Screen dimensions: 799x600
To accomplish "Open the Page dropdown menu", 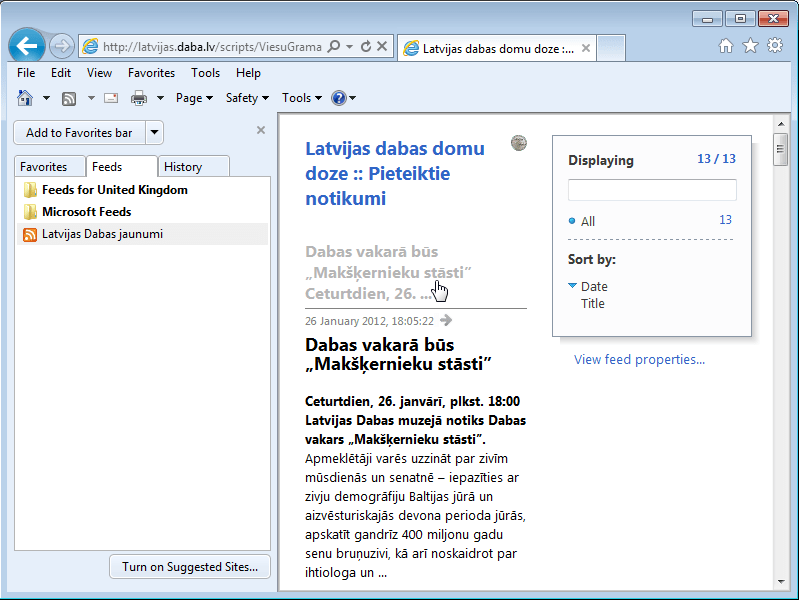I will point(194,98).
